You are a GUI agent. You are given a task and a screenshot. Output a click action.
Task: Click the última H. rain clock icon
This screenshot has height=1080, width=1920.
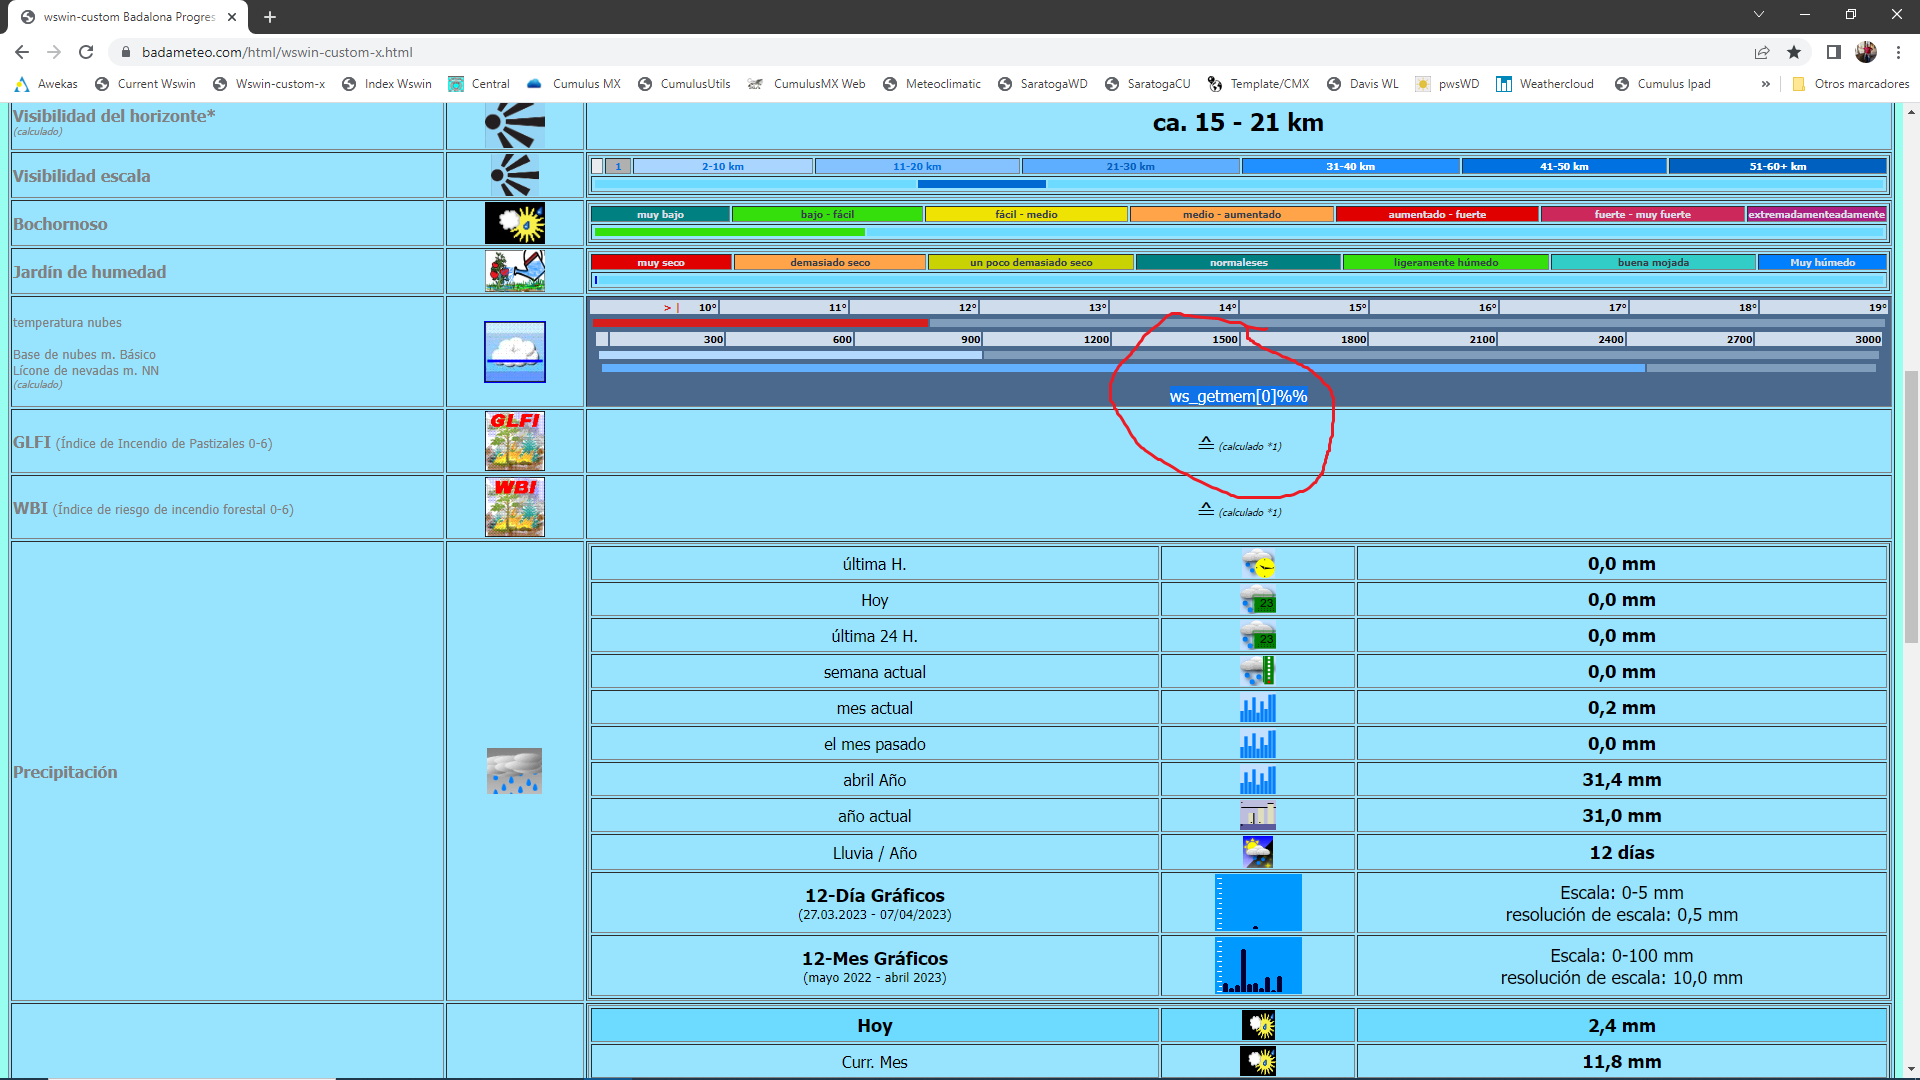coord(1258,564)
